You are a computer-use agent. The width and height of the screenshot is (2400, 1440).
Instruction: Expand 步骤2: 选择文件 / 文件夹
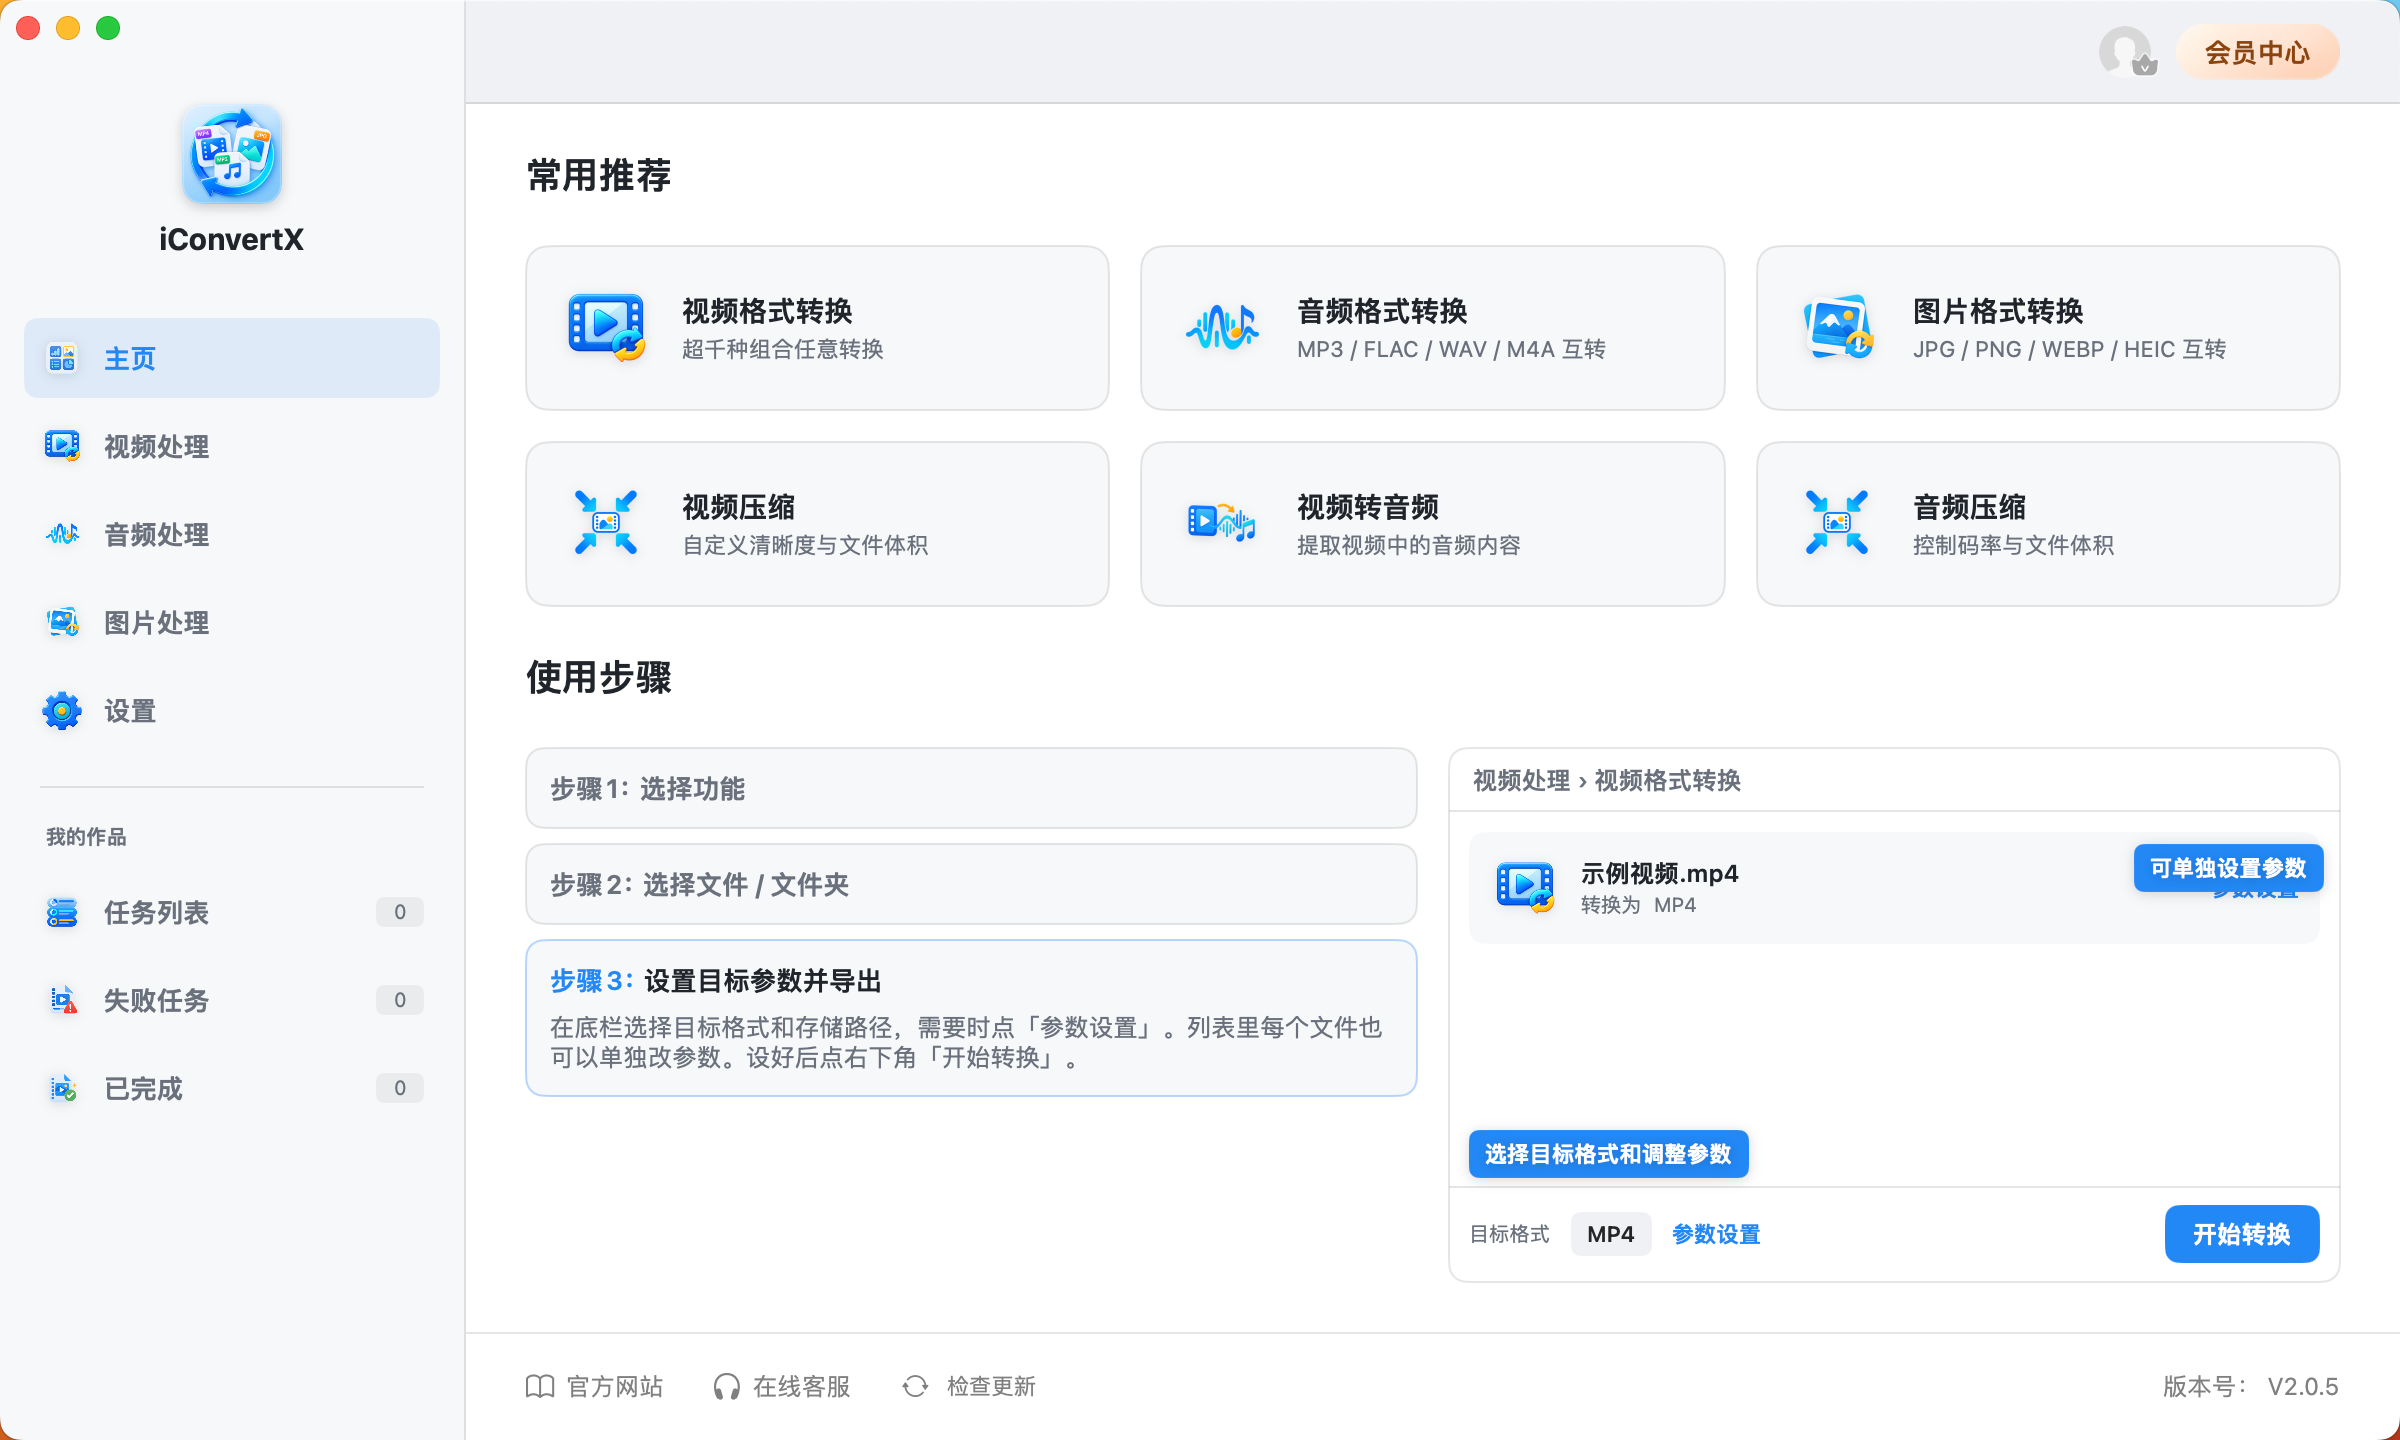971,884
